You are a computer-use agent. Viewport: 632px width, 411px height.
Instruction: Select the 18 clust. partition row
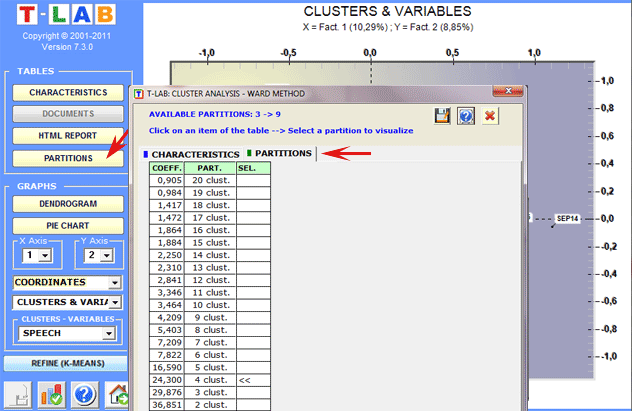pyautogui.click(x=210, y=206)
